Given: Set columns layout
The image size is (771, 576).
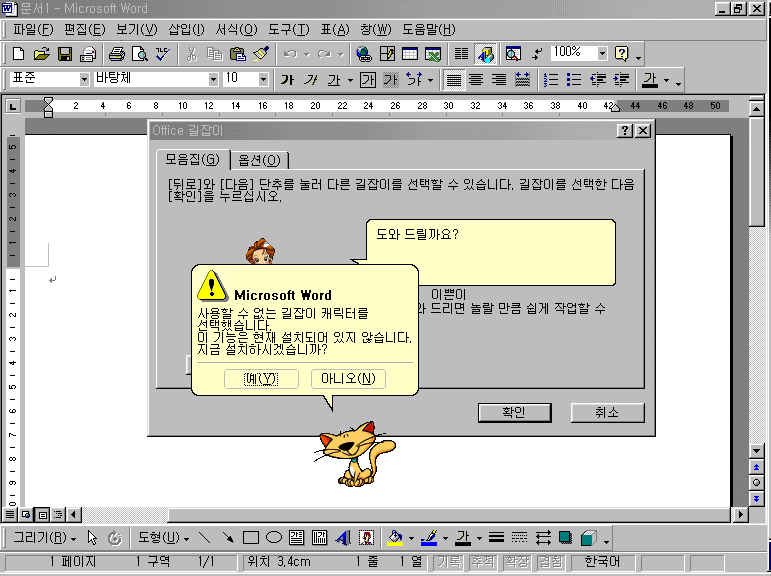Looking at the screenshot, I should [461, 54].
